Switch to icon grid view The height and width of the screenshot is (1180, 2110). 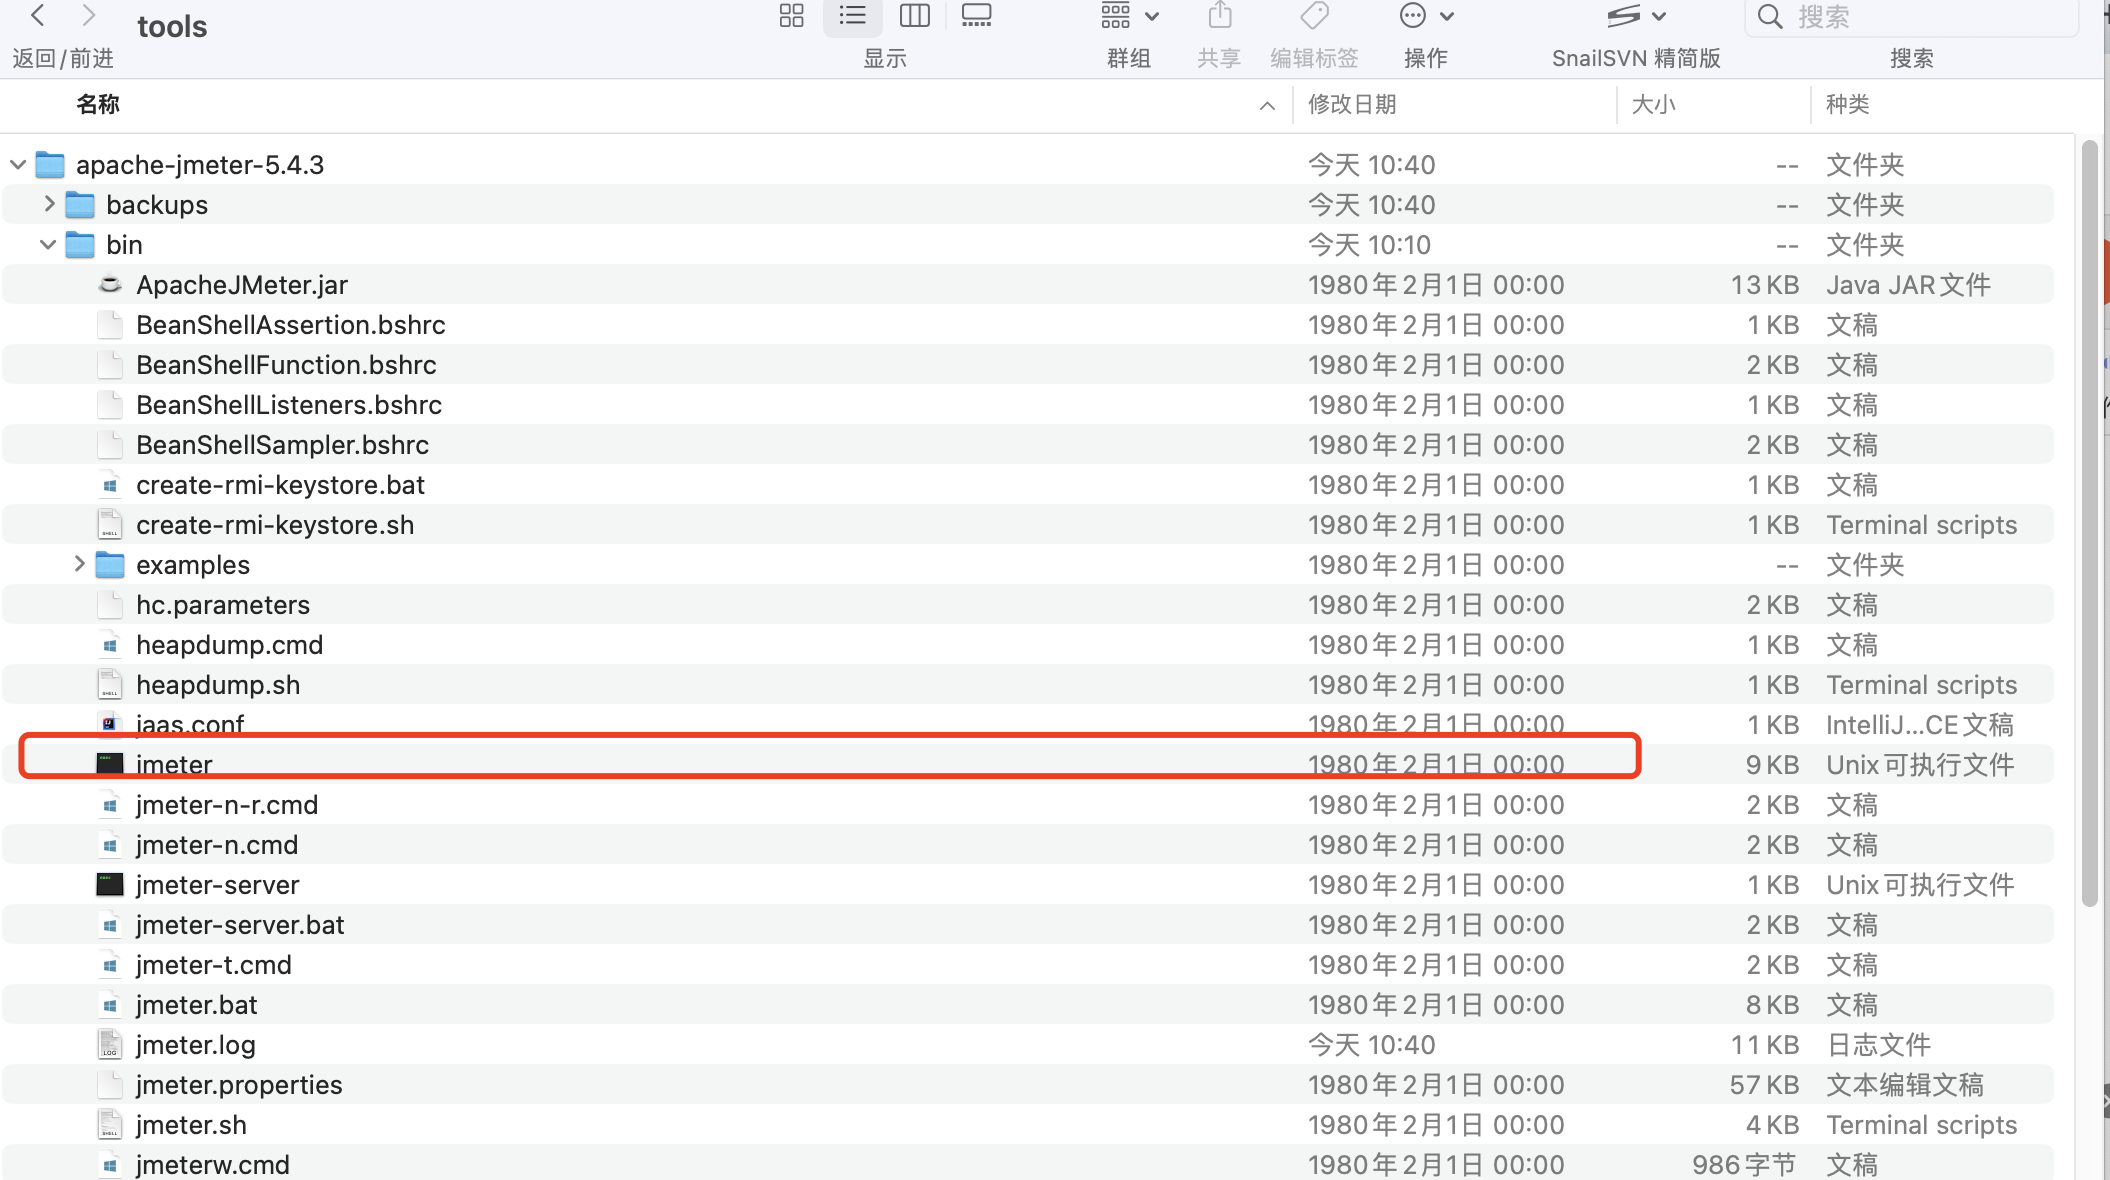(791, 16)
